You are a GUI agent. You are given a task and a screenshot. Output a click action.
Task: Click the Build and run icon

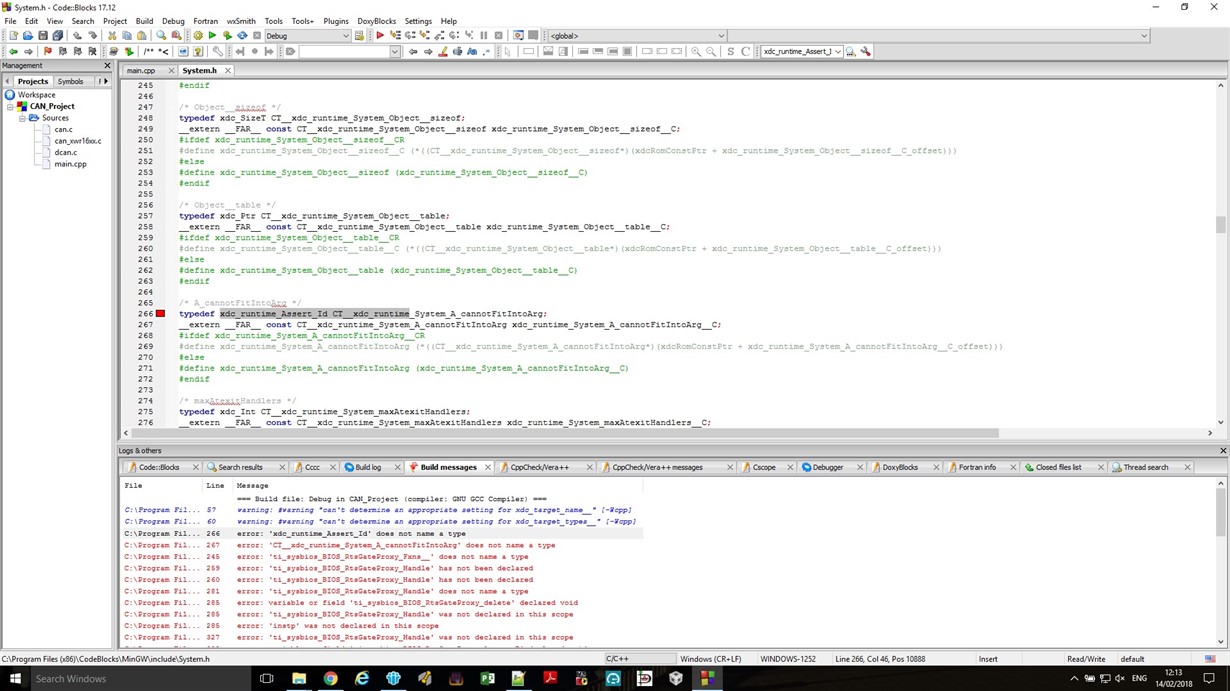(227, 36)
